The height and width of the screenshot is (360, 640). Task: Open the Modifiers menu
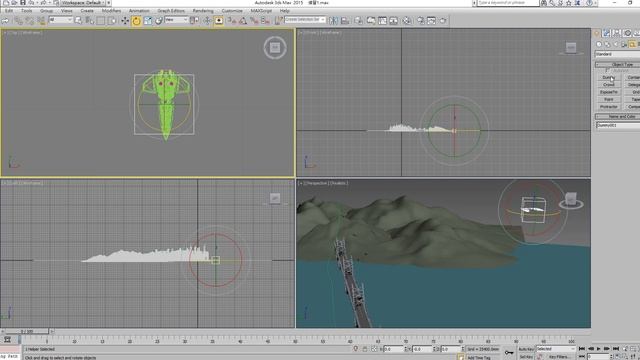(111, 11)
